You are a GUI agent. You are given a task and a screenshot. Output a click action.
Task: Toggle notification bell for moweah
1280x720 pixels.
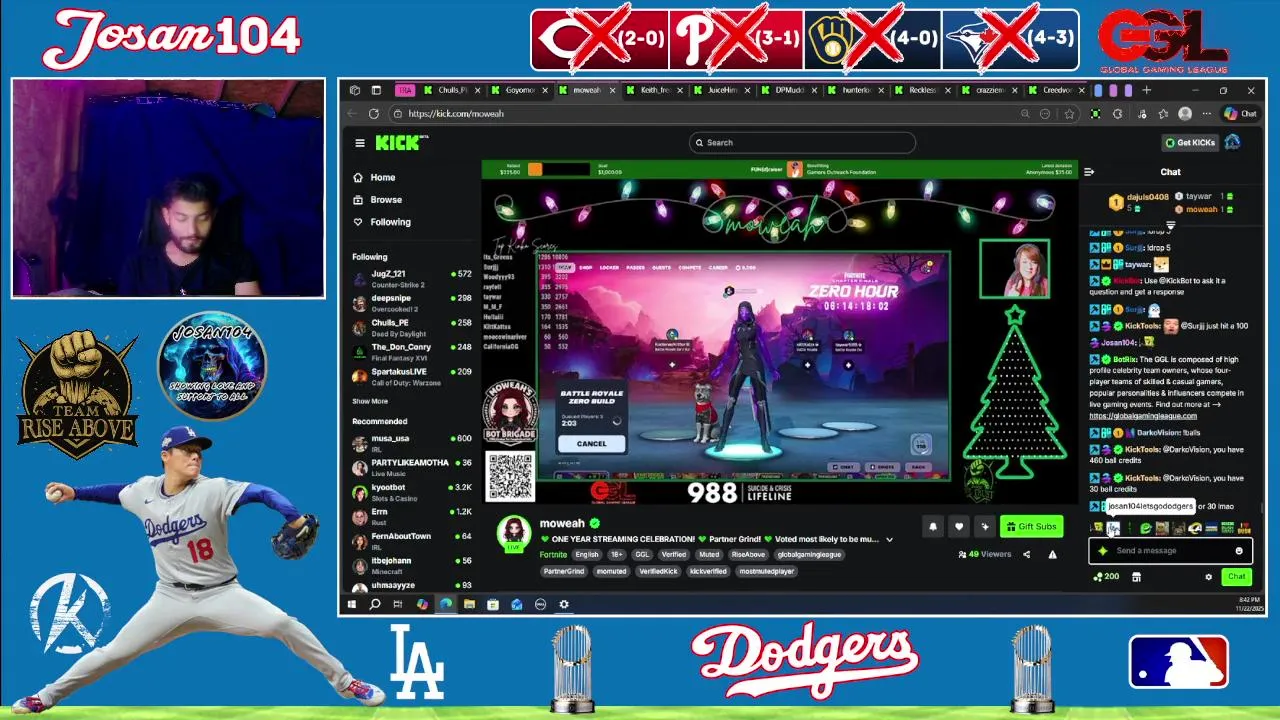pyautogui.click(x=933, y=527)
